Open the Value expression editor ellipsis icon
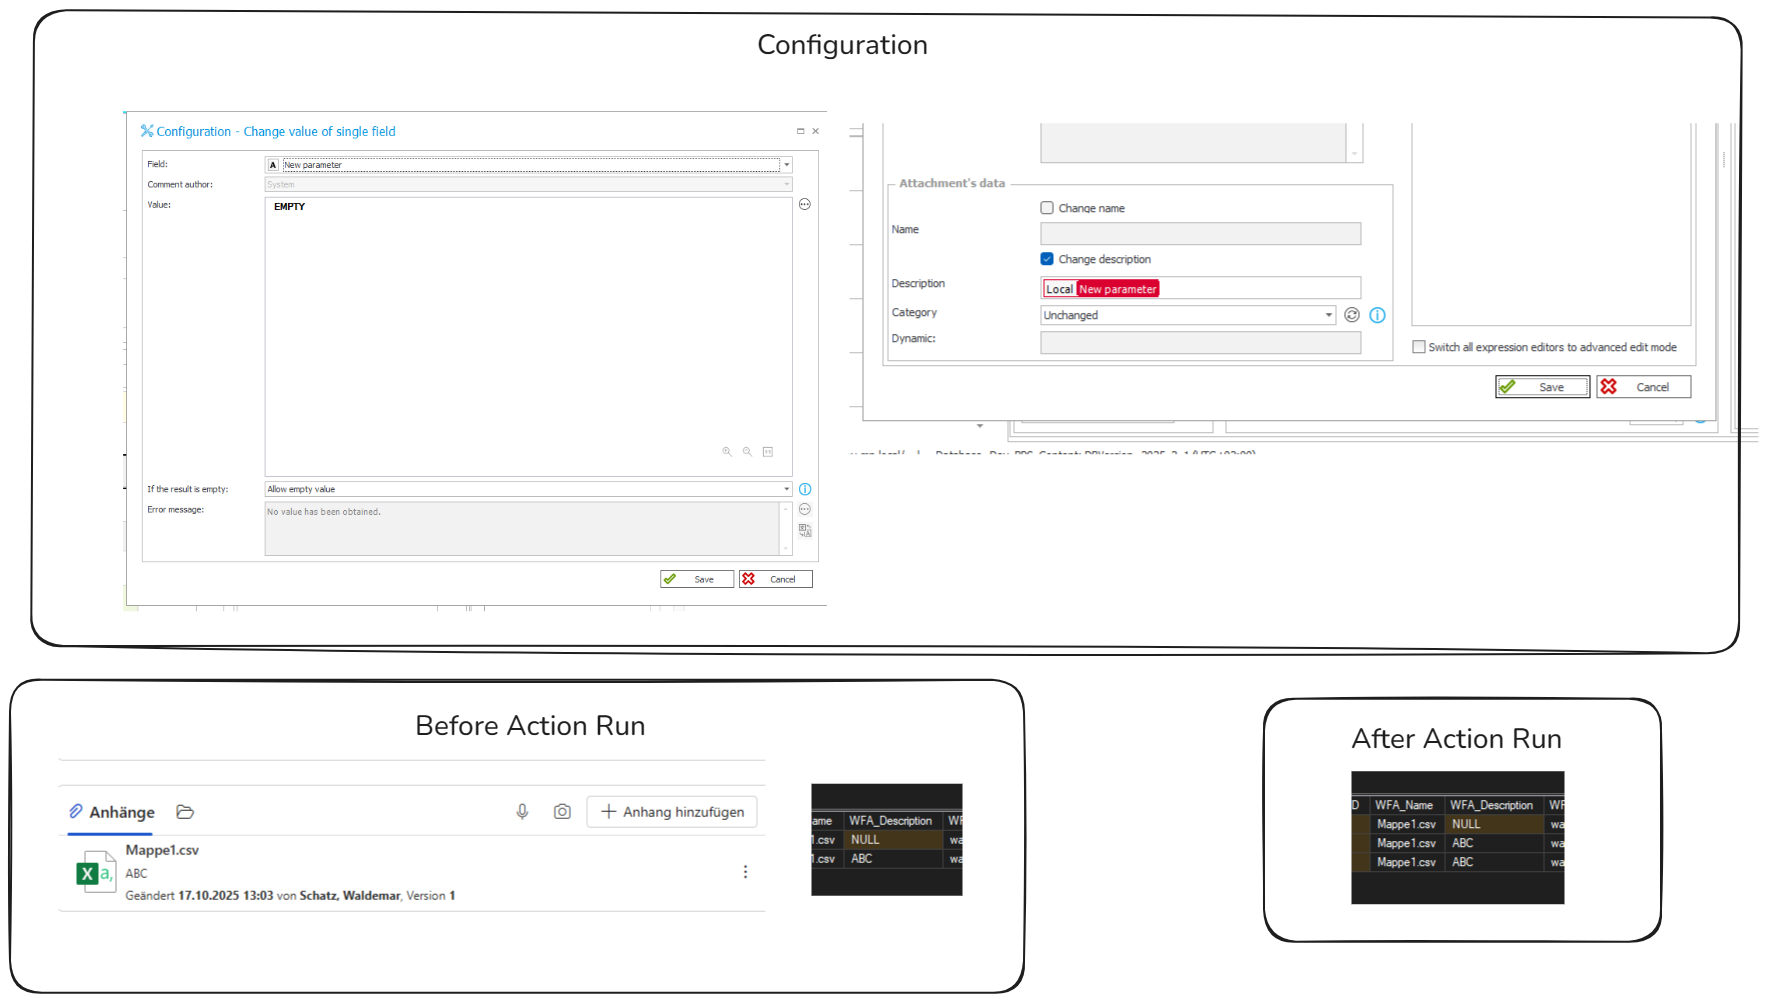Viewport: 1768px width, 1002px height. pyautogui.click(x=804, y=205)
